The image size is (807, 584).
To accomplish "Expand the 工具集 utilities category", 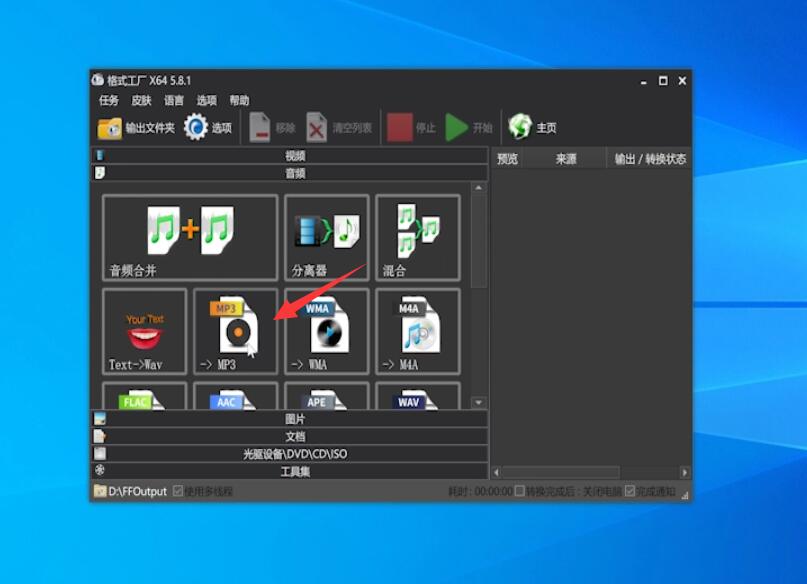I will 290,471.
